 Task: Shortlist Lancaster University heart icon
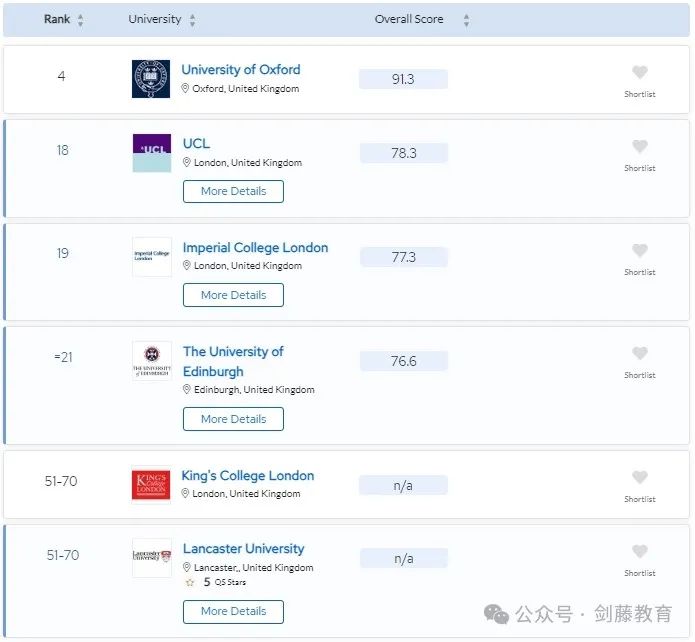pyautogui.click(x=640, y=551)
